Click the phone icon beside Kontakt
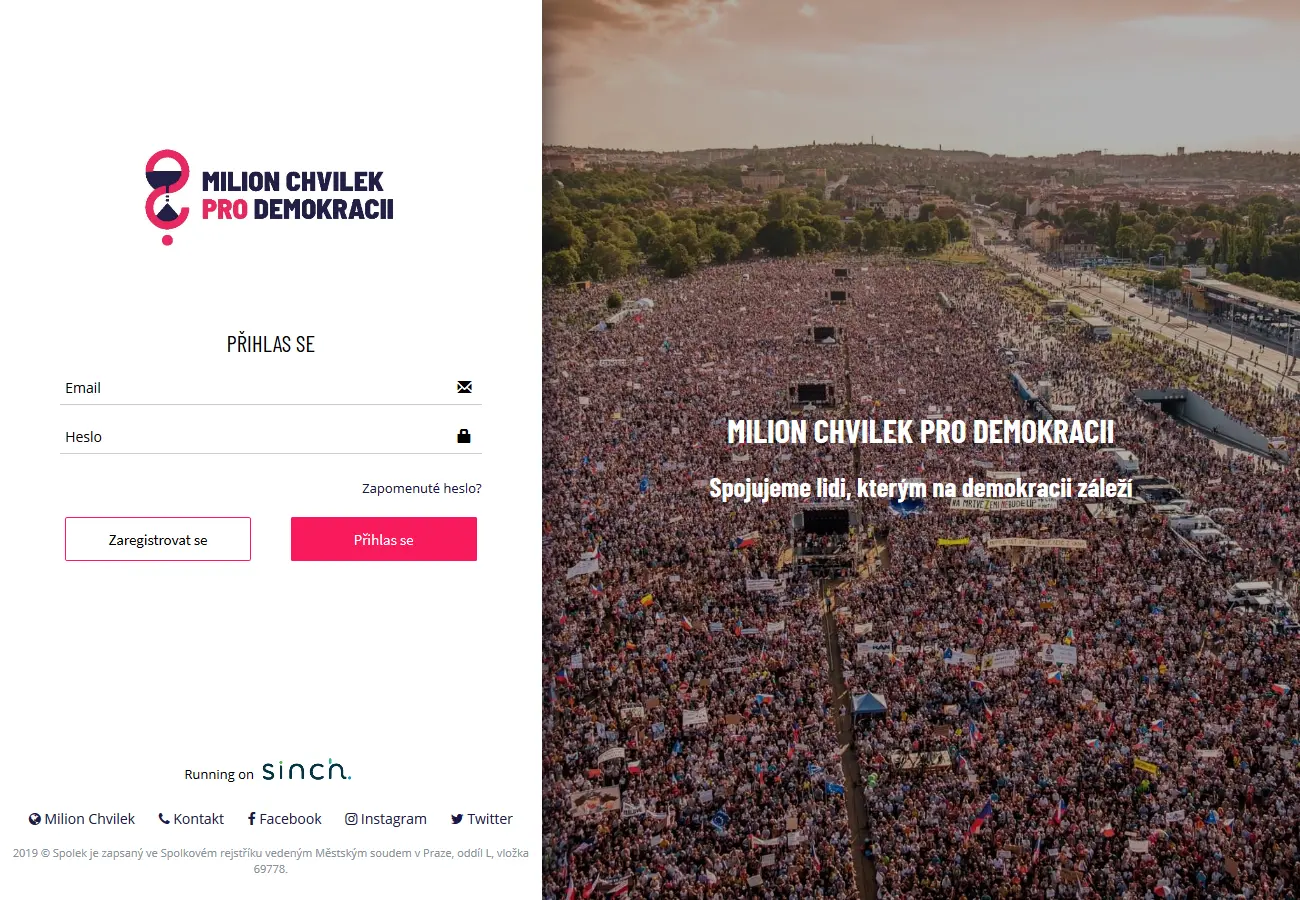1300x900 pixels. pos(164,818)
